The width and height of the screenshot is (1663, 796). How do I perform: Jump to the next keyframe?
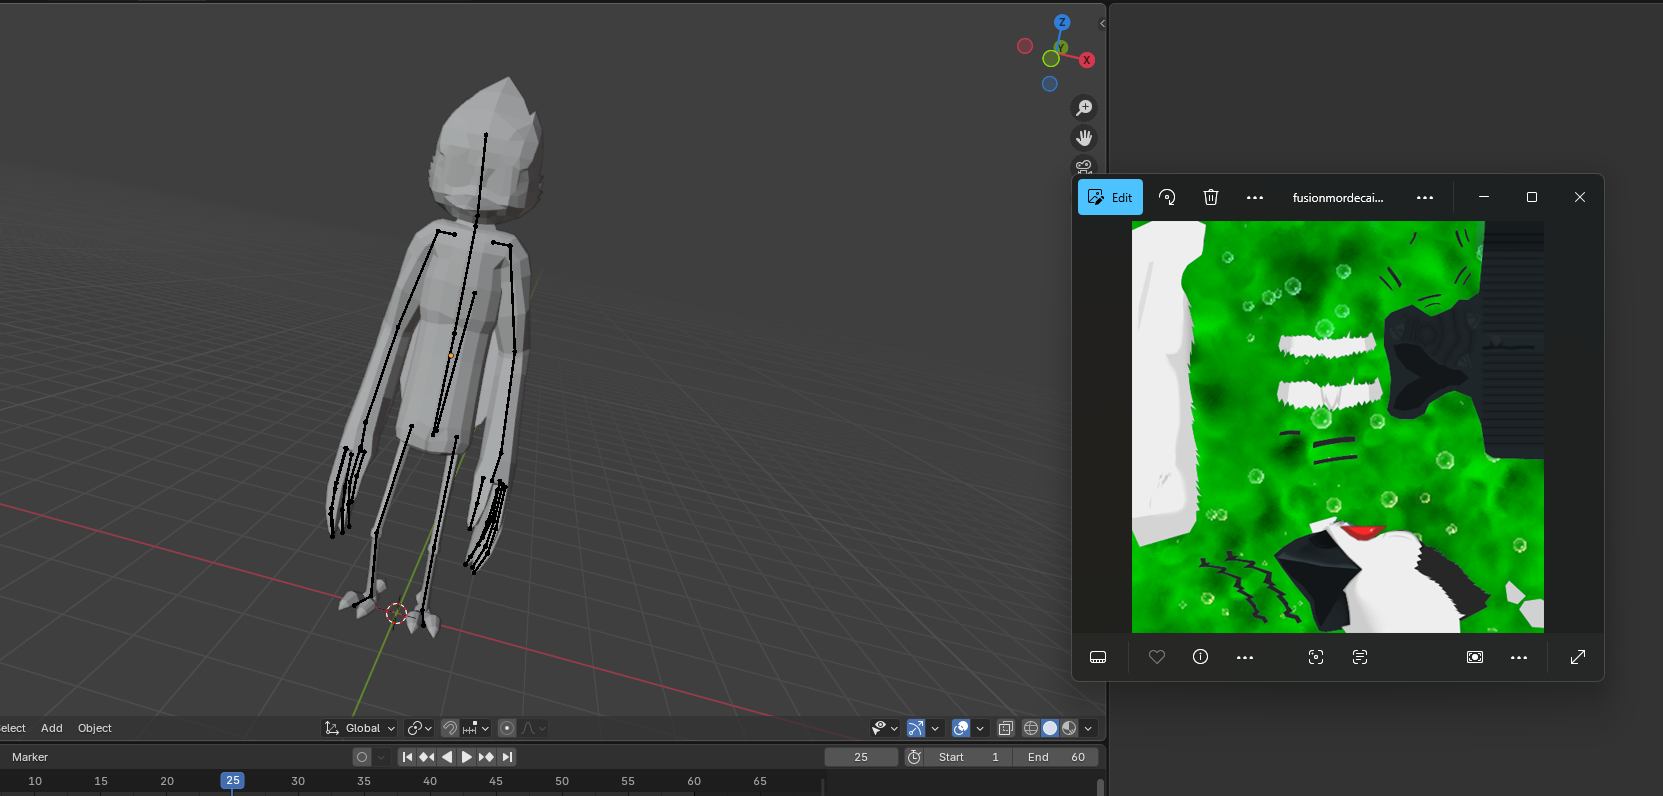coord(487,757)
